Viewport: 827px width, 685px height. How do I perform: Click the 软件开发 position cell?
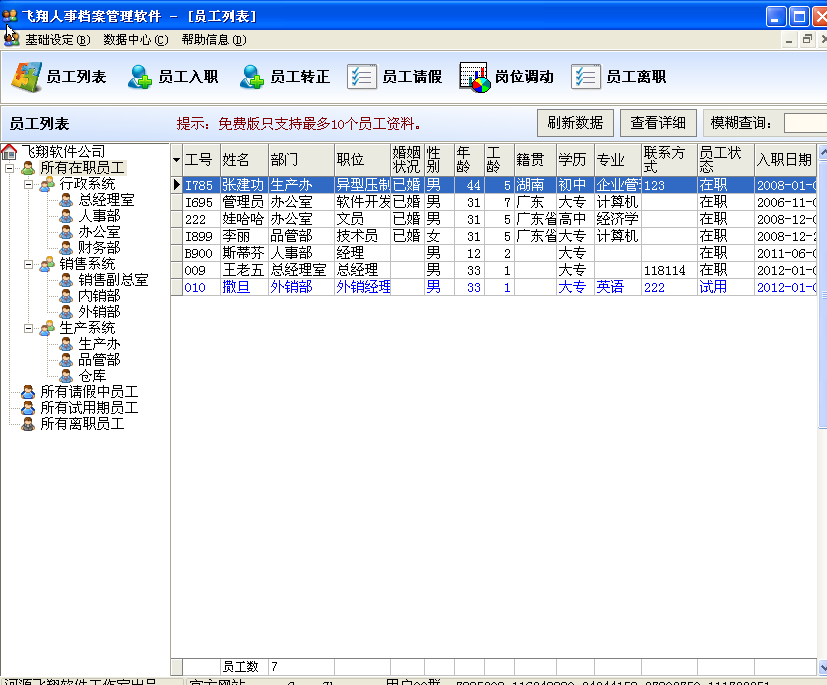coord(362,202)
